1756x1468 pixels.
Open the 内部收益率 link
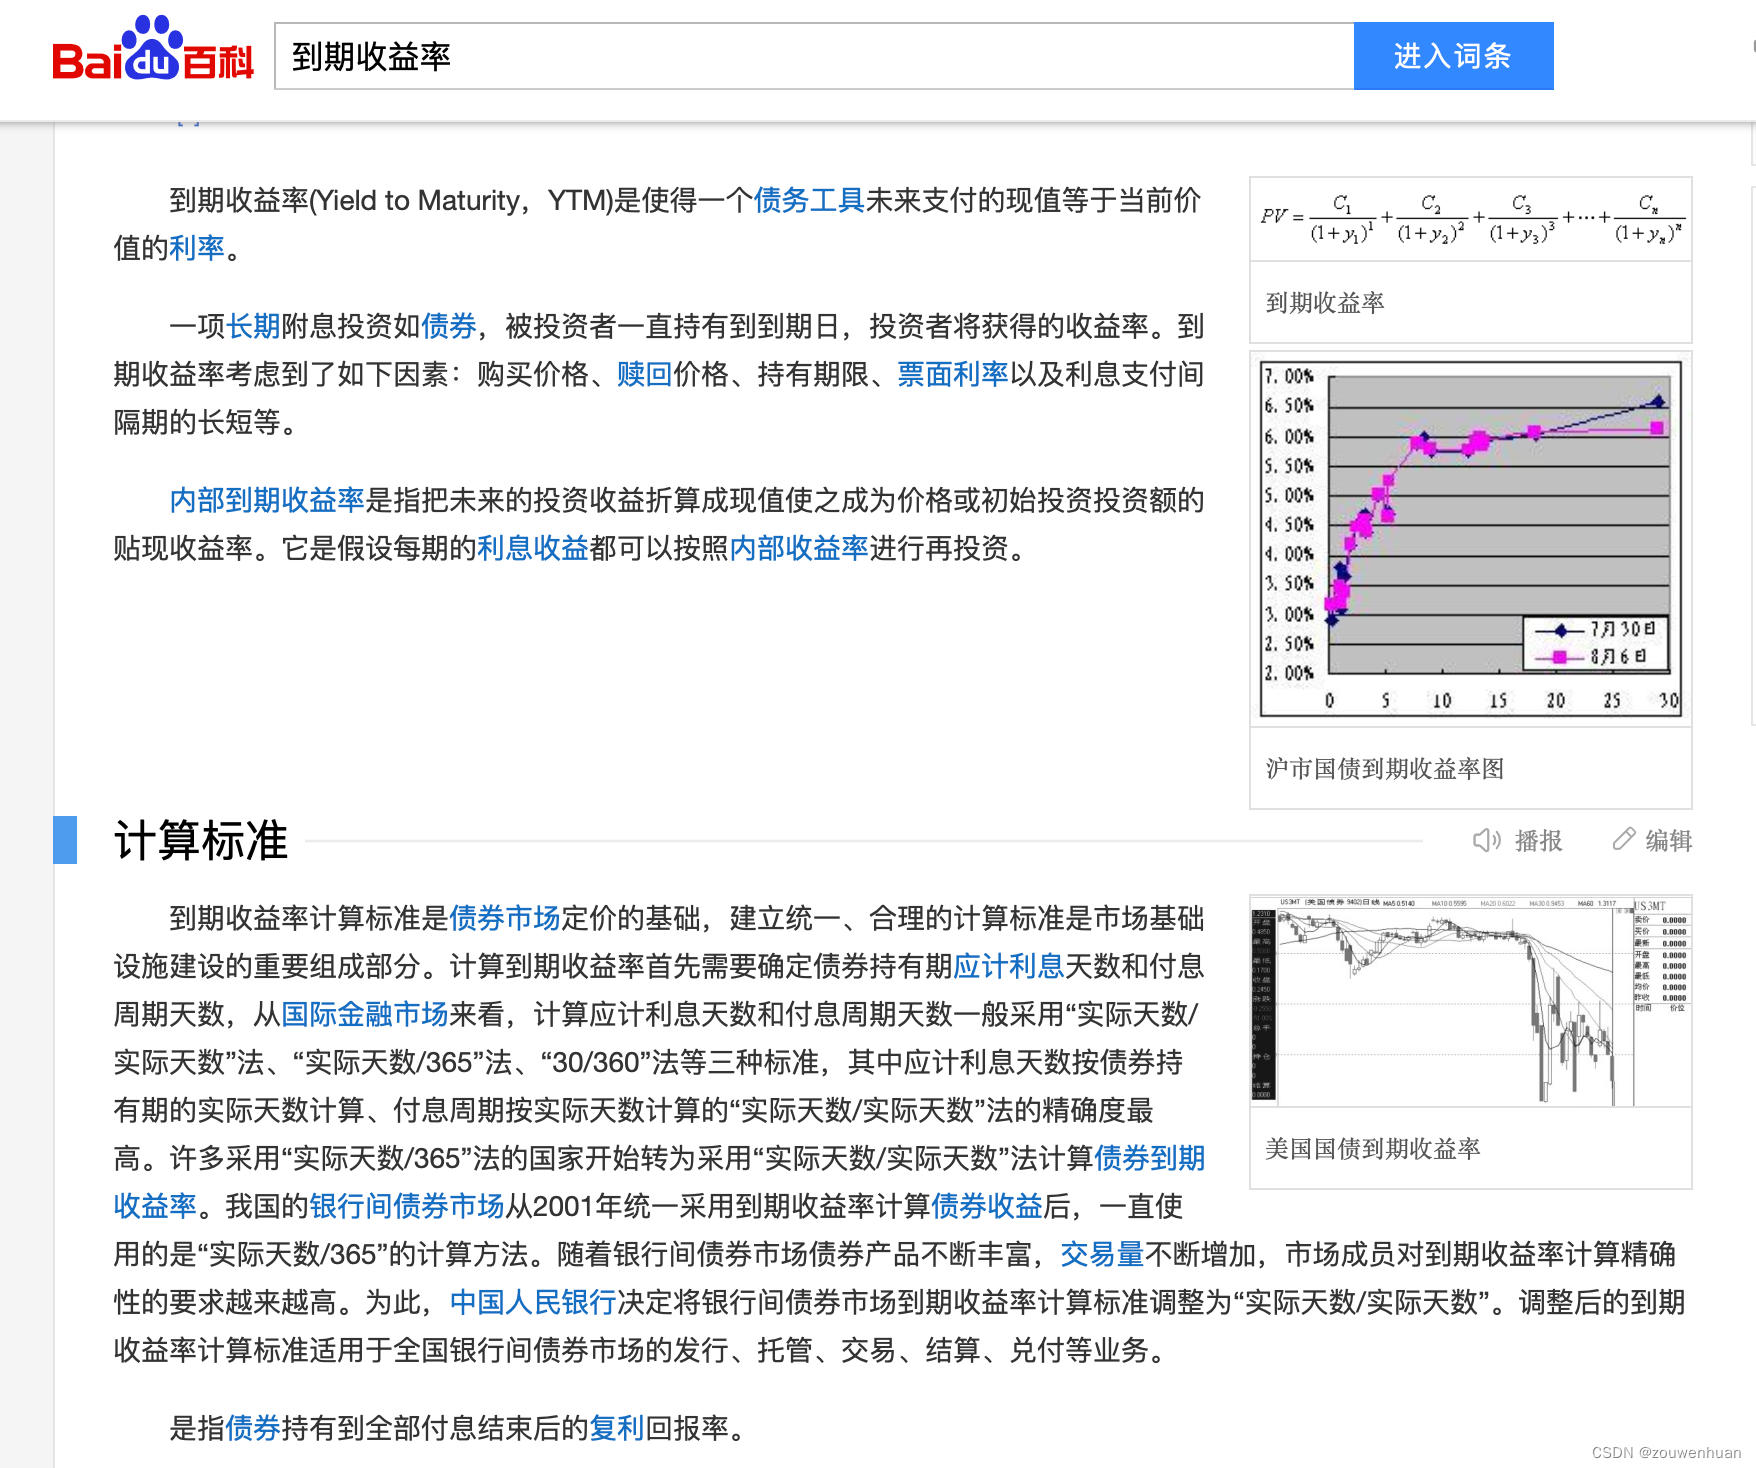coord(799,548)
